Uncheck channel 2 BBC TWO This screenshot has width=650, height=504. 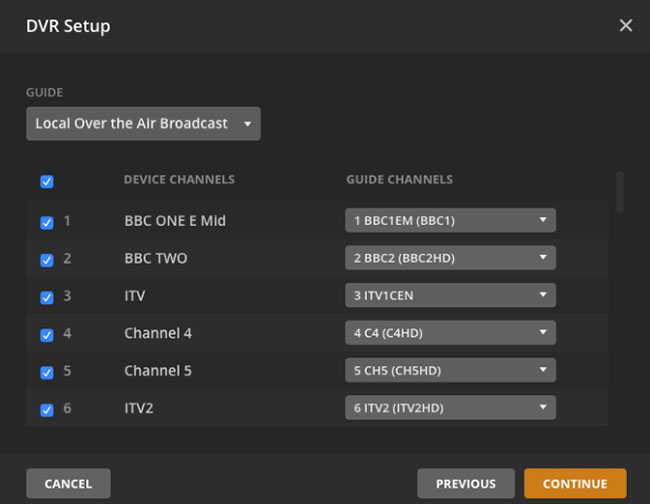click(x=47, y=260)
